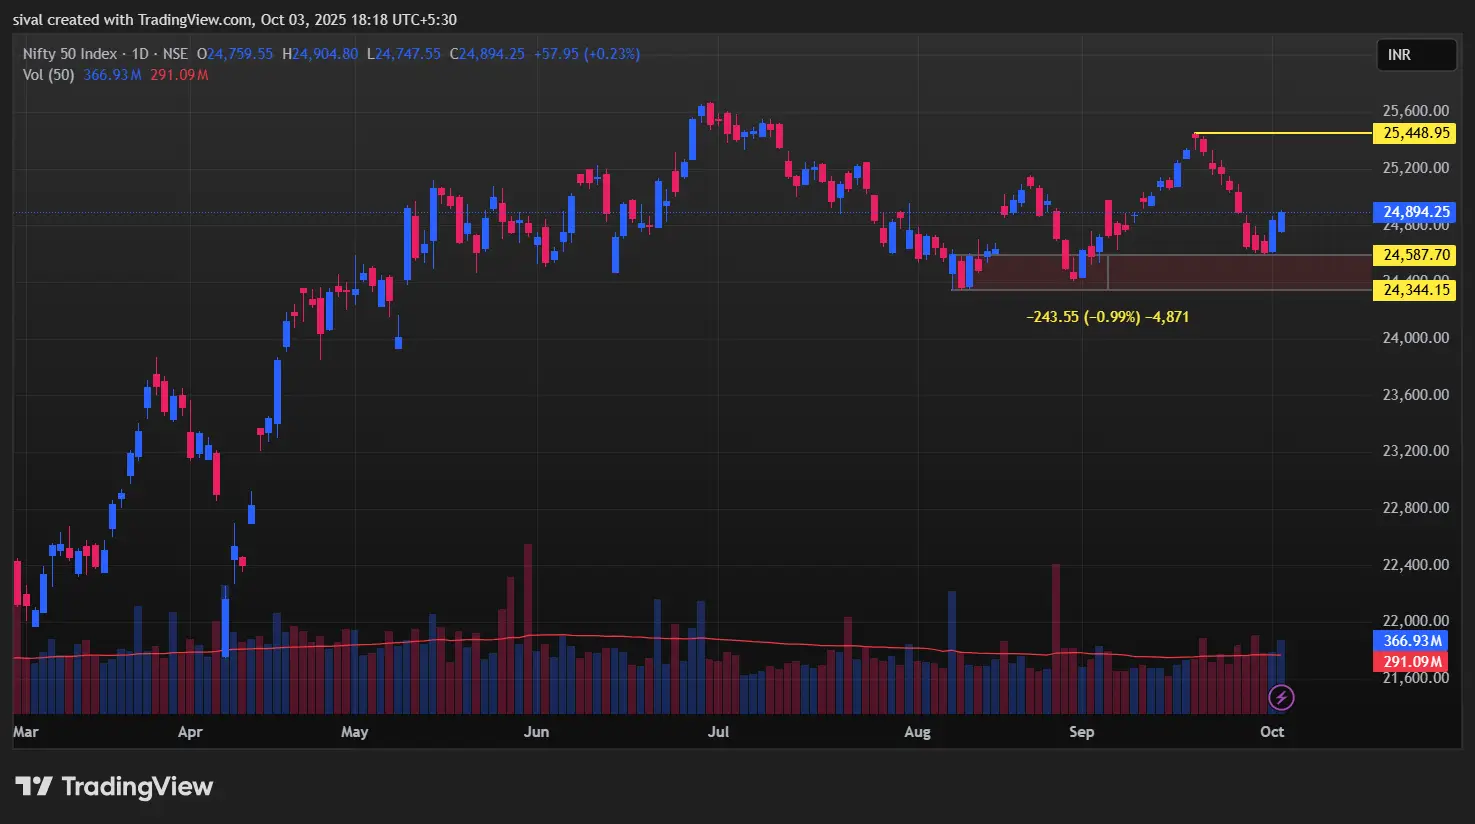Click the purple lightning bolt icon
Image resolution: width=1475 pixels, height=824 pixels.
click(1281, 697)
